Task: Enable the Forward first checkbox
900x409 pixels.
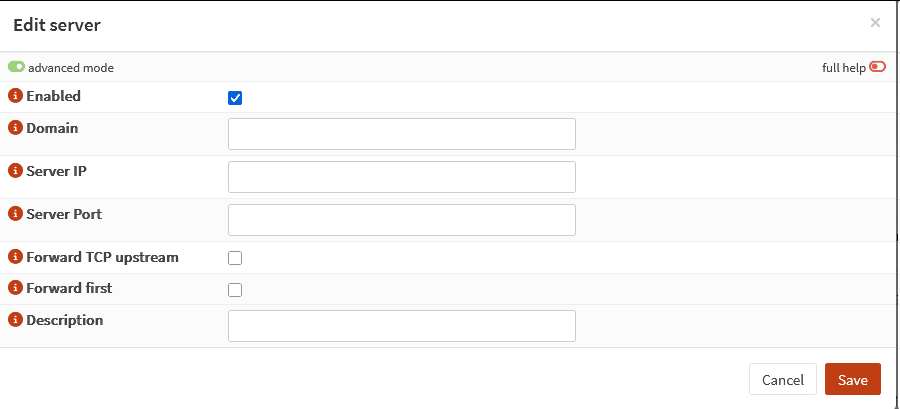Action: 235,290
